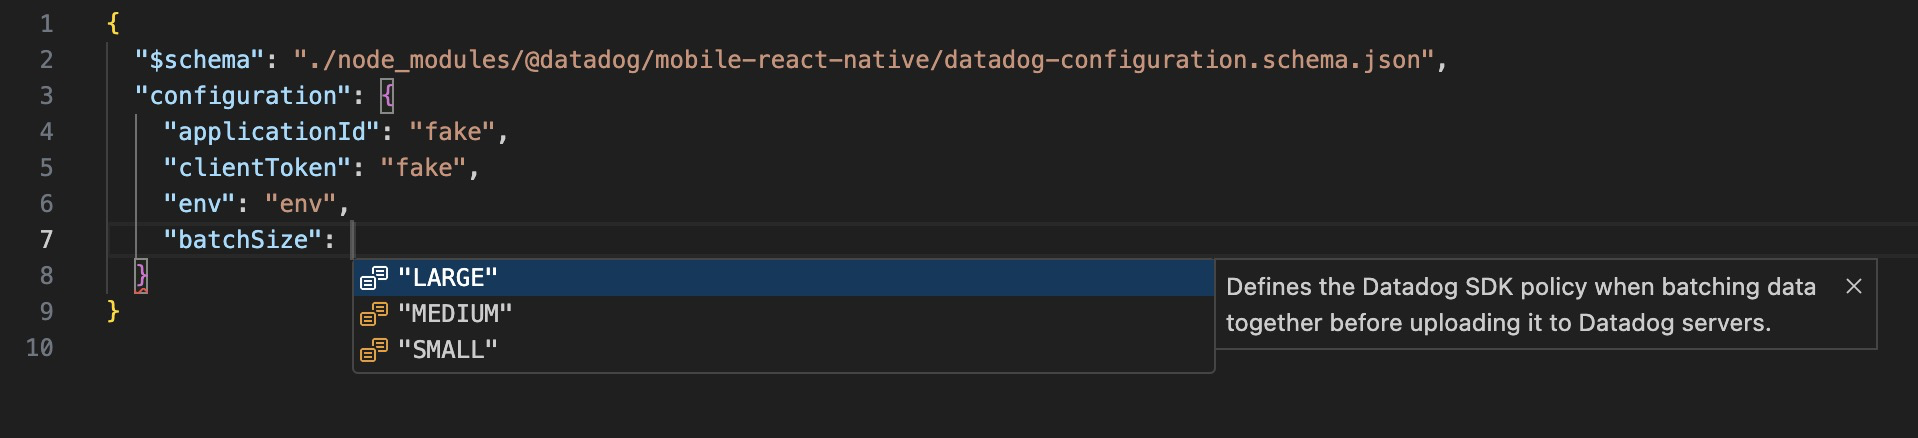The image size is (1918, 438).
Task: Click the "configuration" property key
Action: 242,96
